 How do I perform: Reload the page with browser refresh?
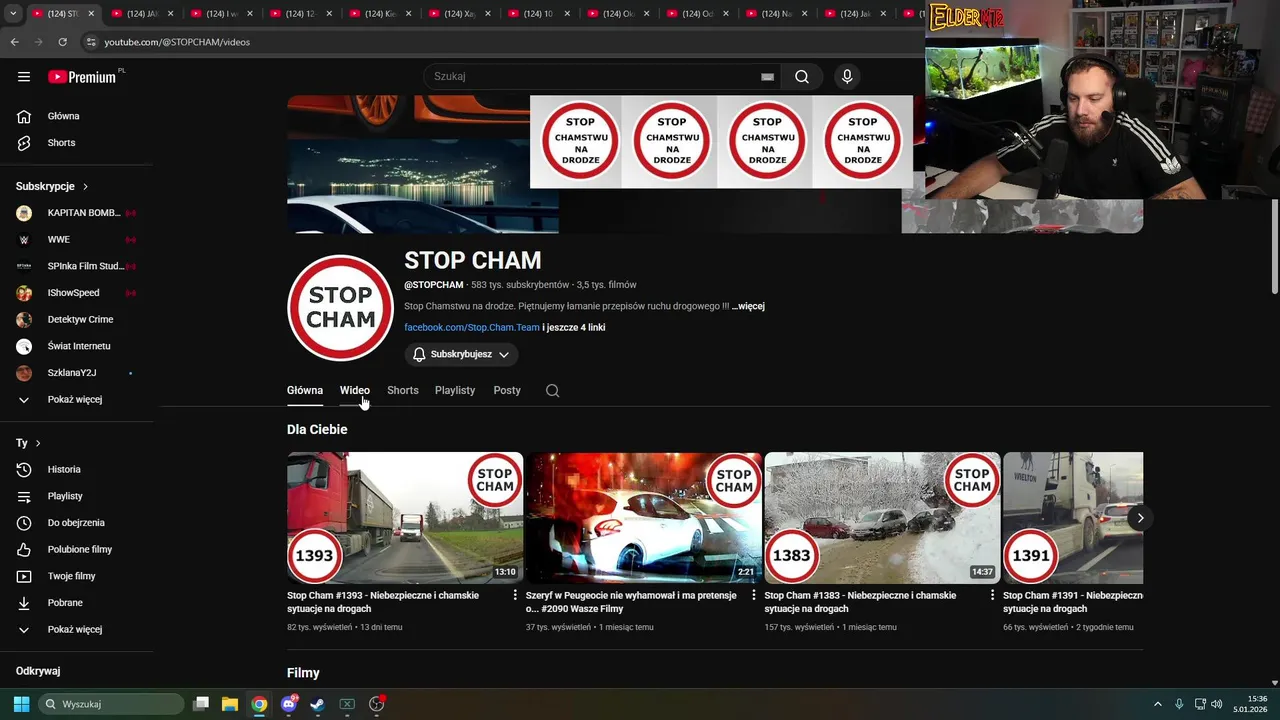pos(62,42)
